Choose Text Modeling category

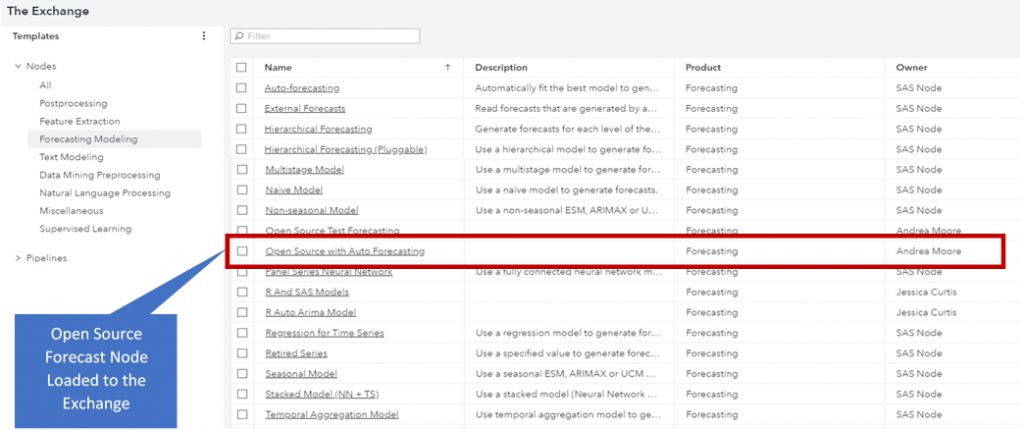[x=71, y=157]
